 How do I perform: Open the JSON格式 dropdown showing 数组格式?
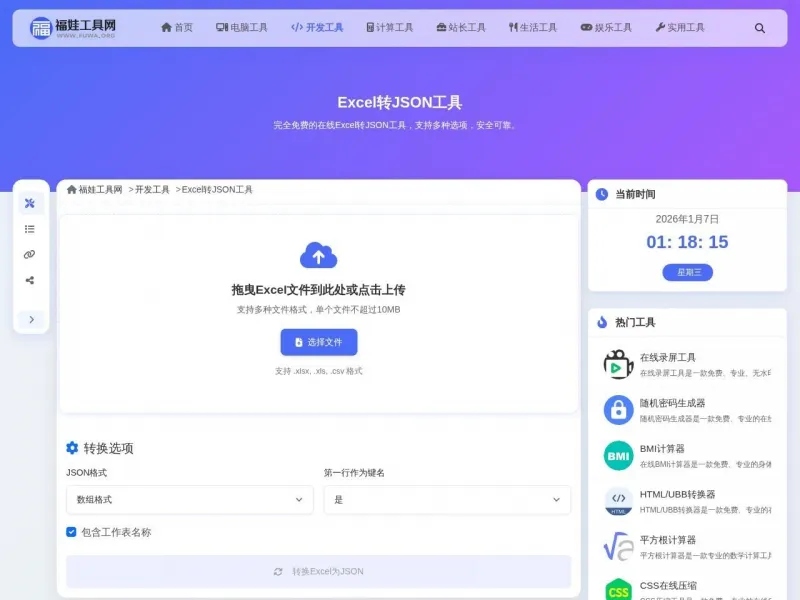(188, 499)
